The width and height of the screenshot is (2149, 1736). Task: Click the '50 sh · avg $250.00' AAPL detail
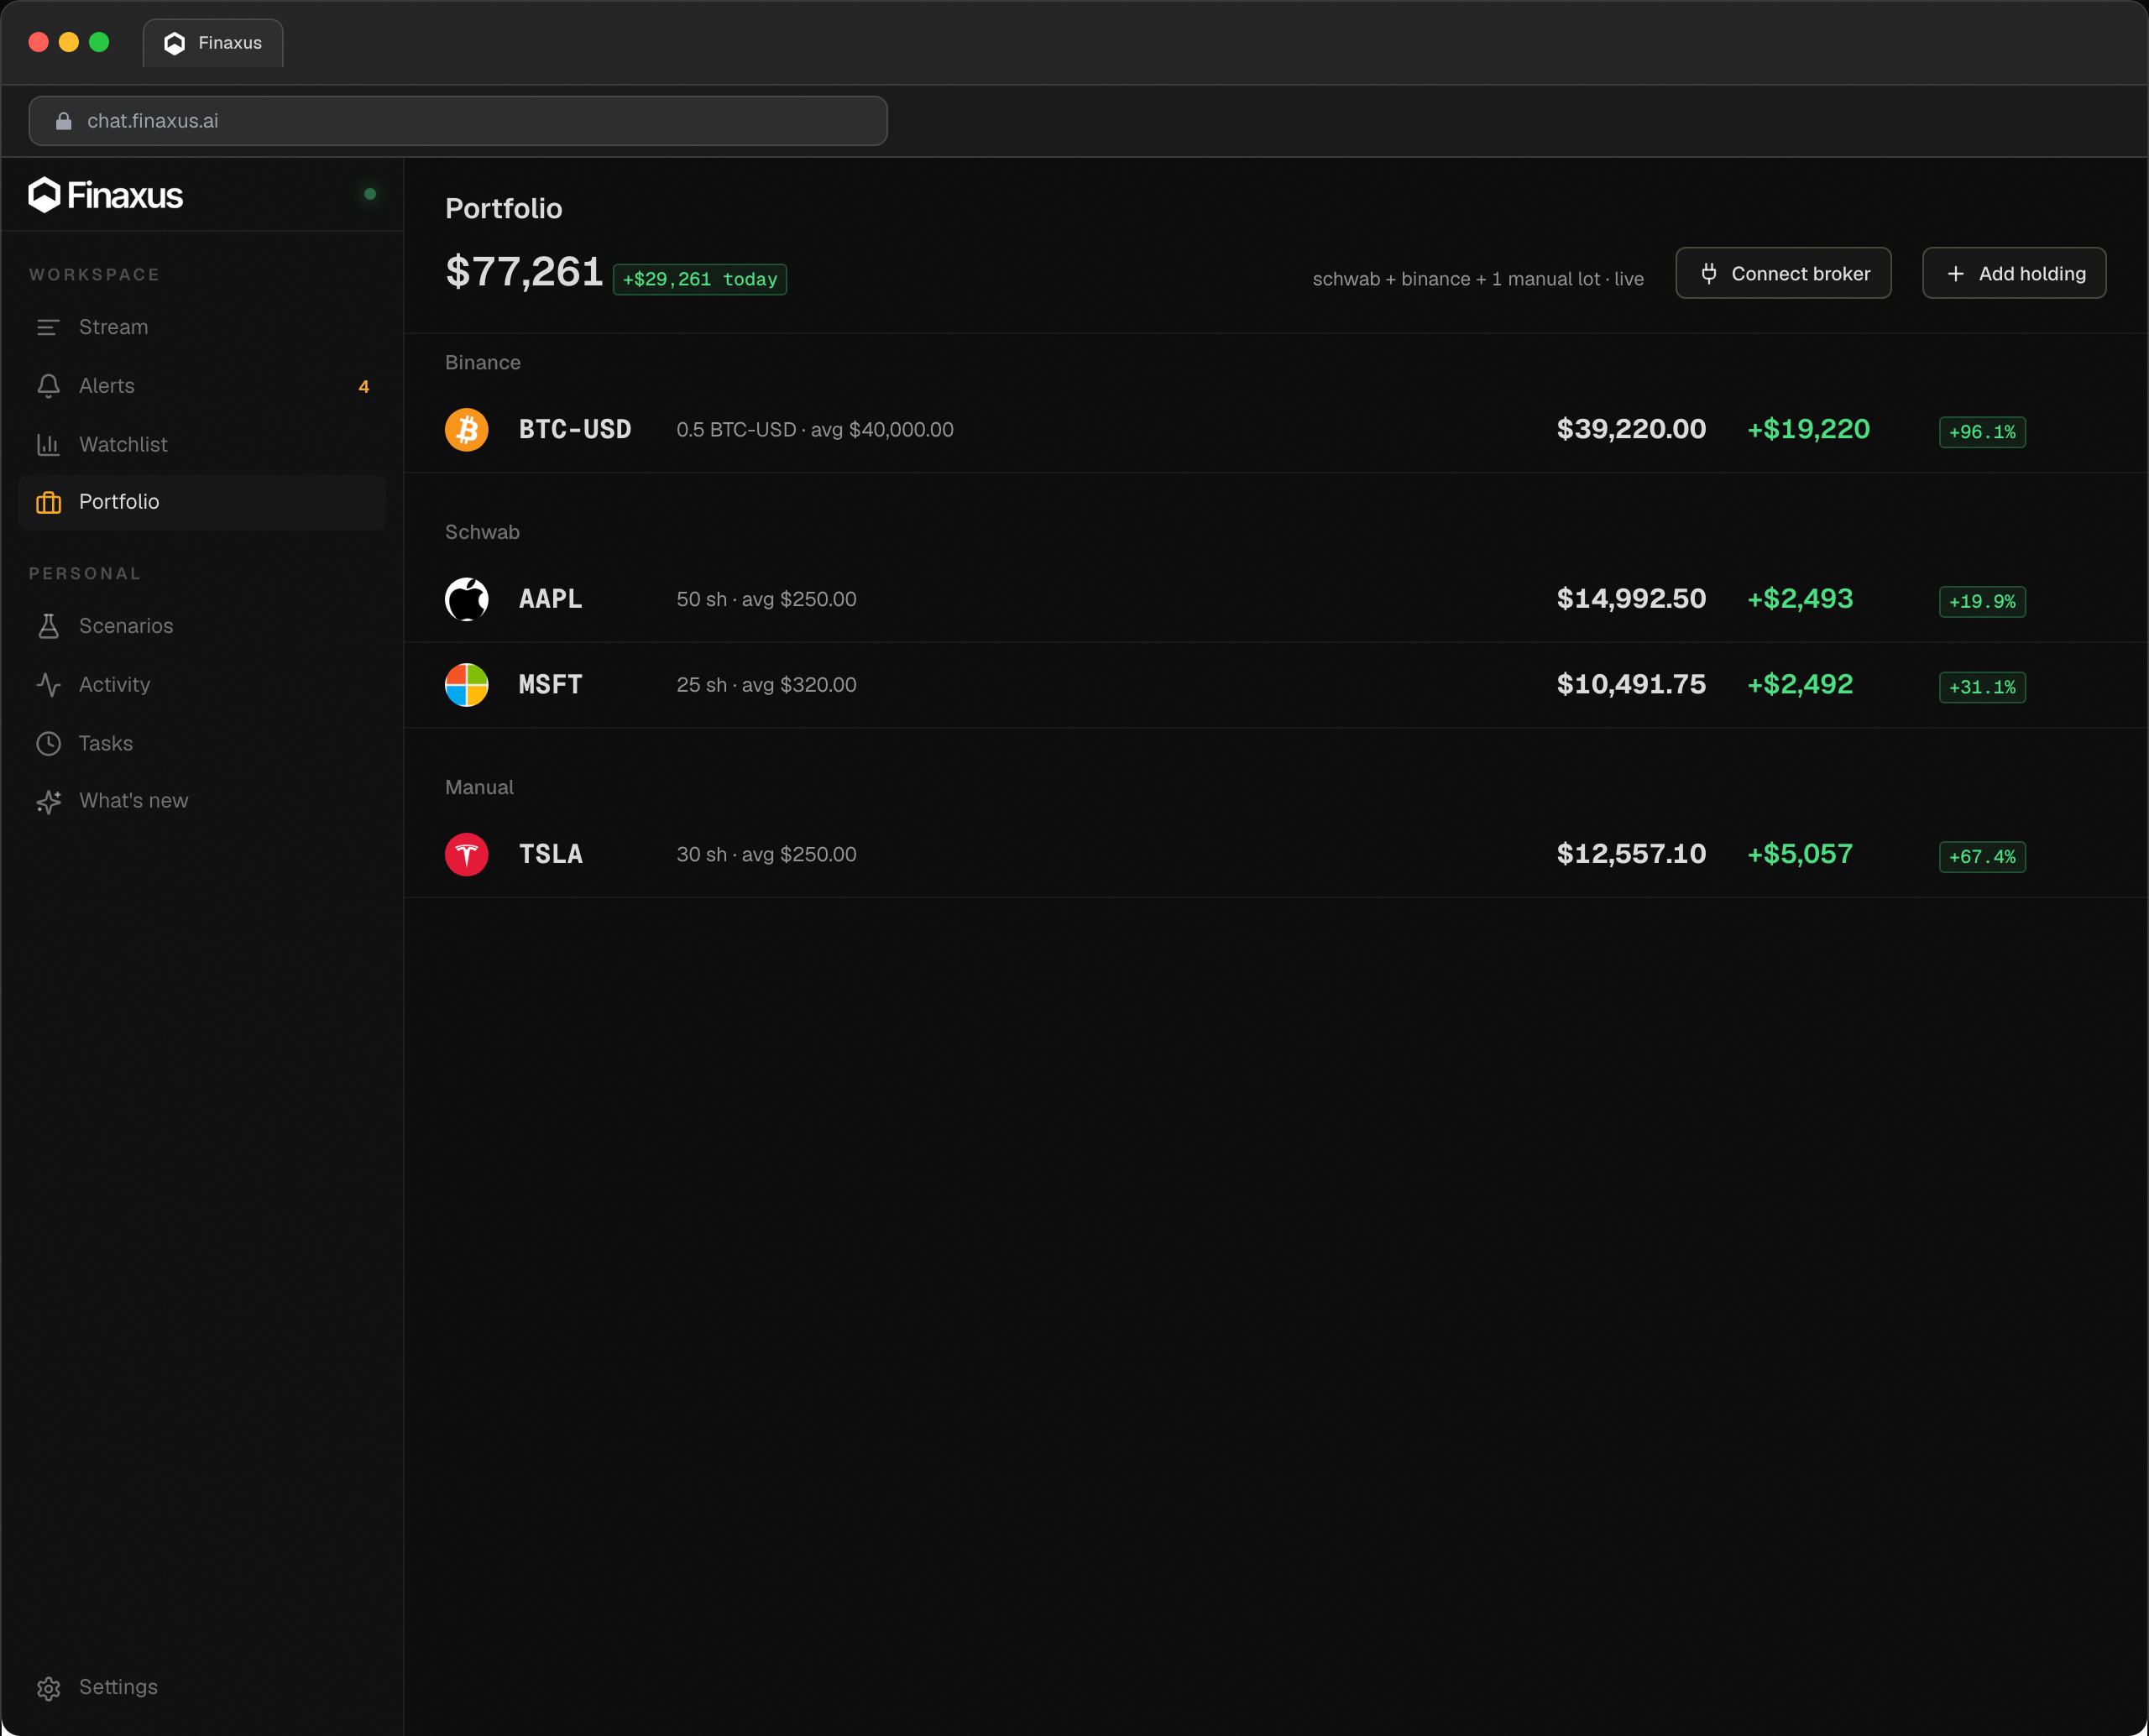[x=766, y=599]
